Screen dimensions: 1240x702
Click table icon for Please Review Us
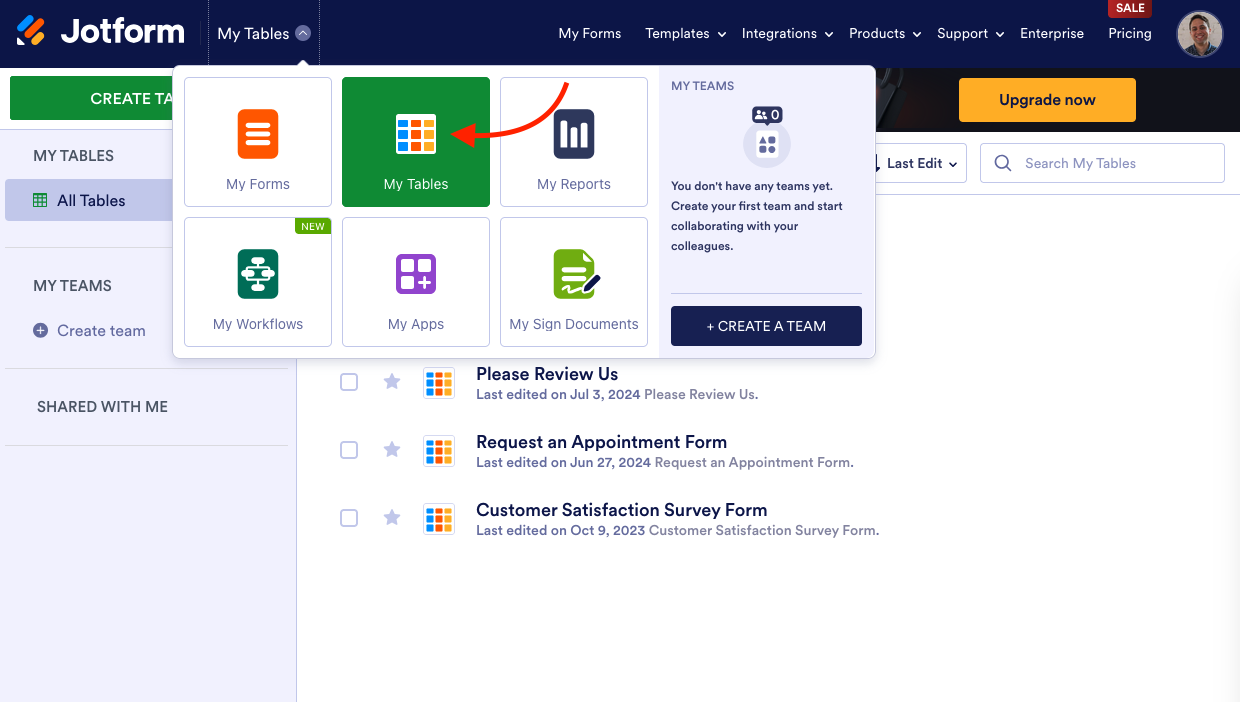point(439,383)
